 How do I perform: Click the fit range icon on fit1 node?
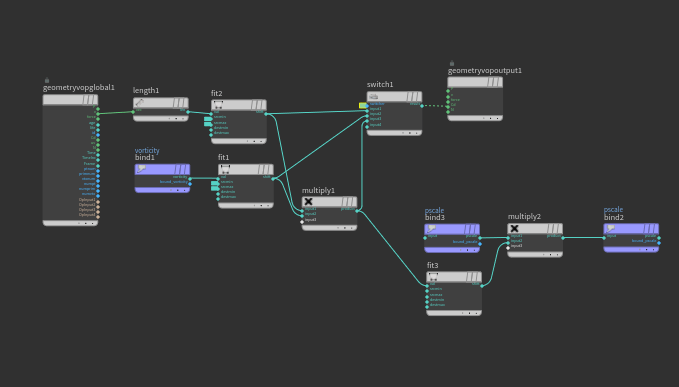(x=225, y=169)
